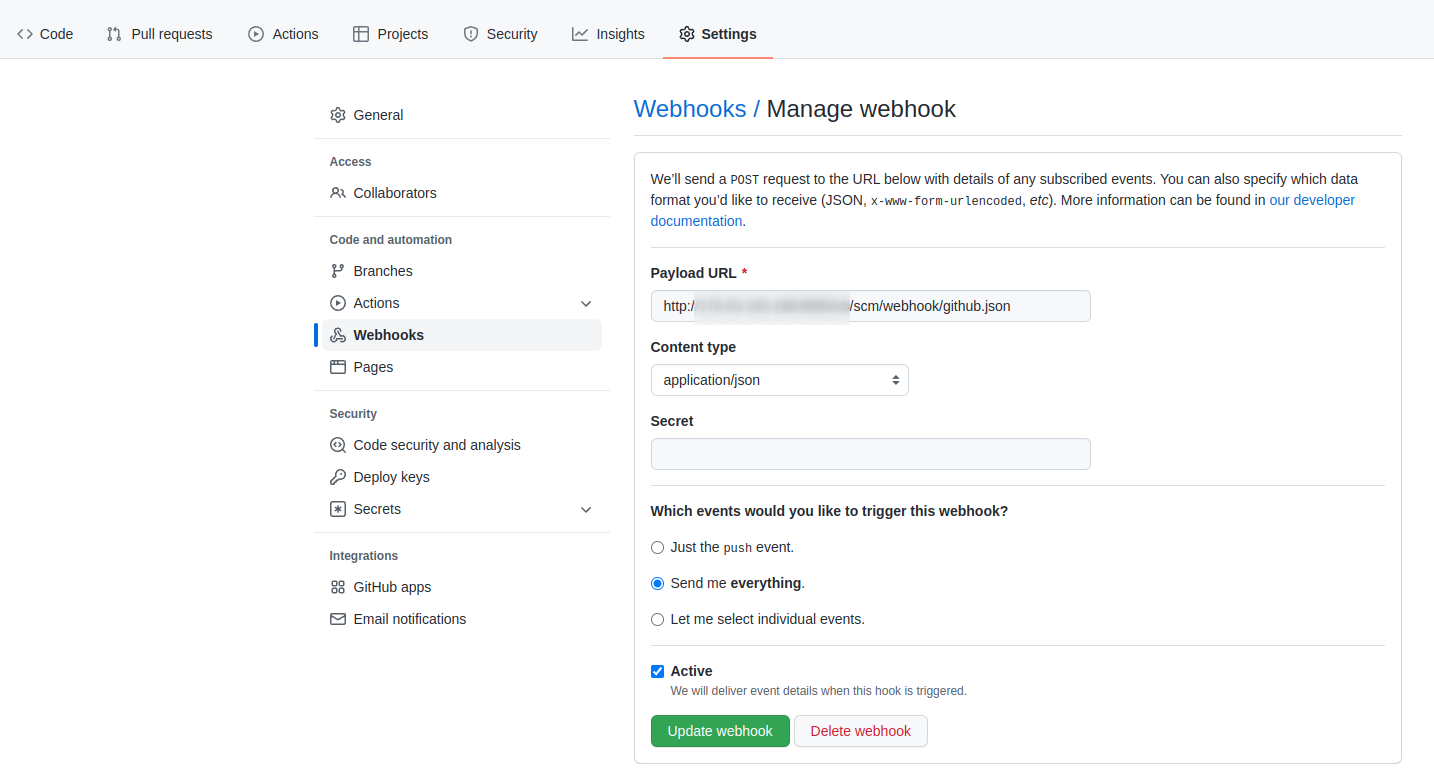Click the Collaborators people icon

338,193
